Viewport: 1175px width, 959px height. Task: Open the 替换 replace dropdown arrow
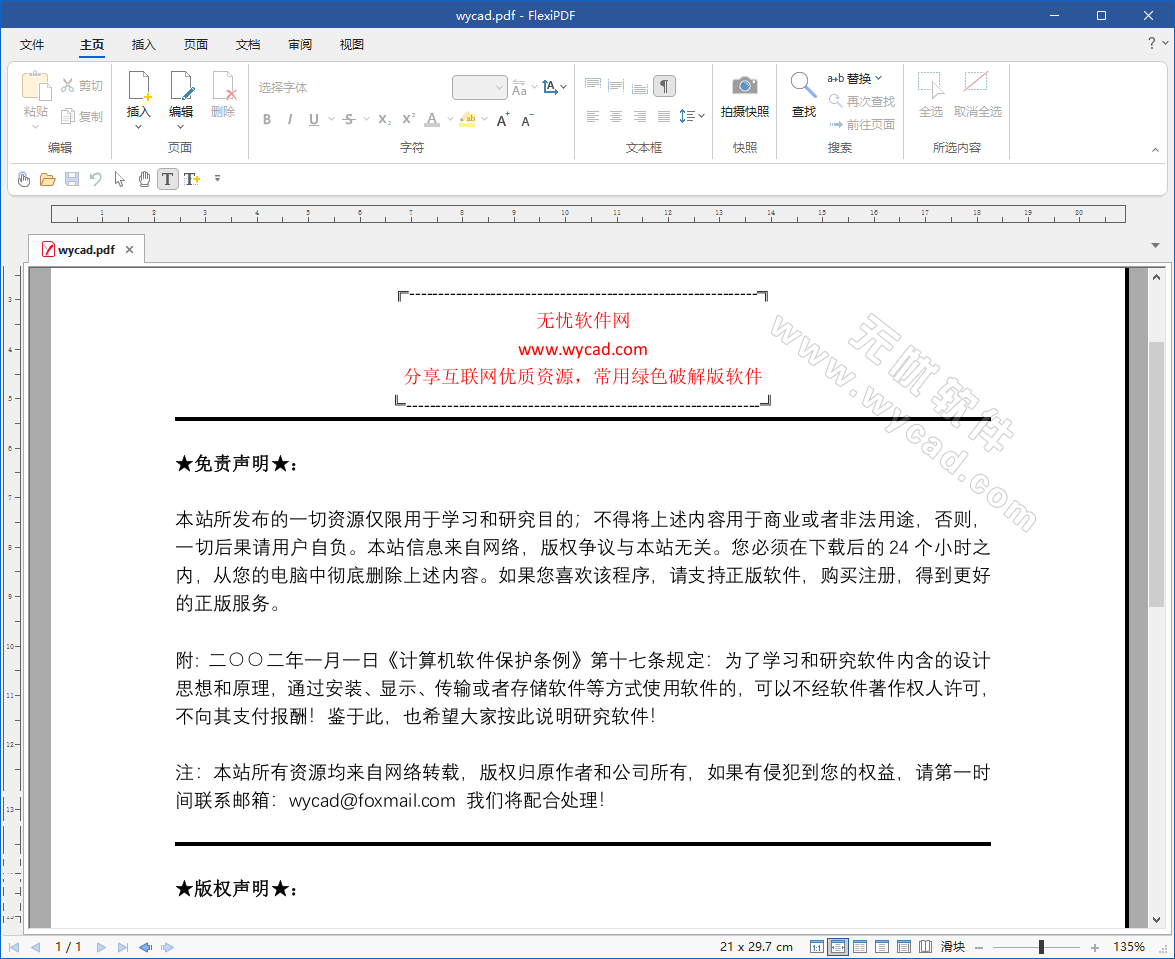[880, 77]
